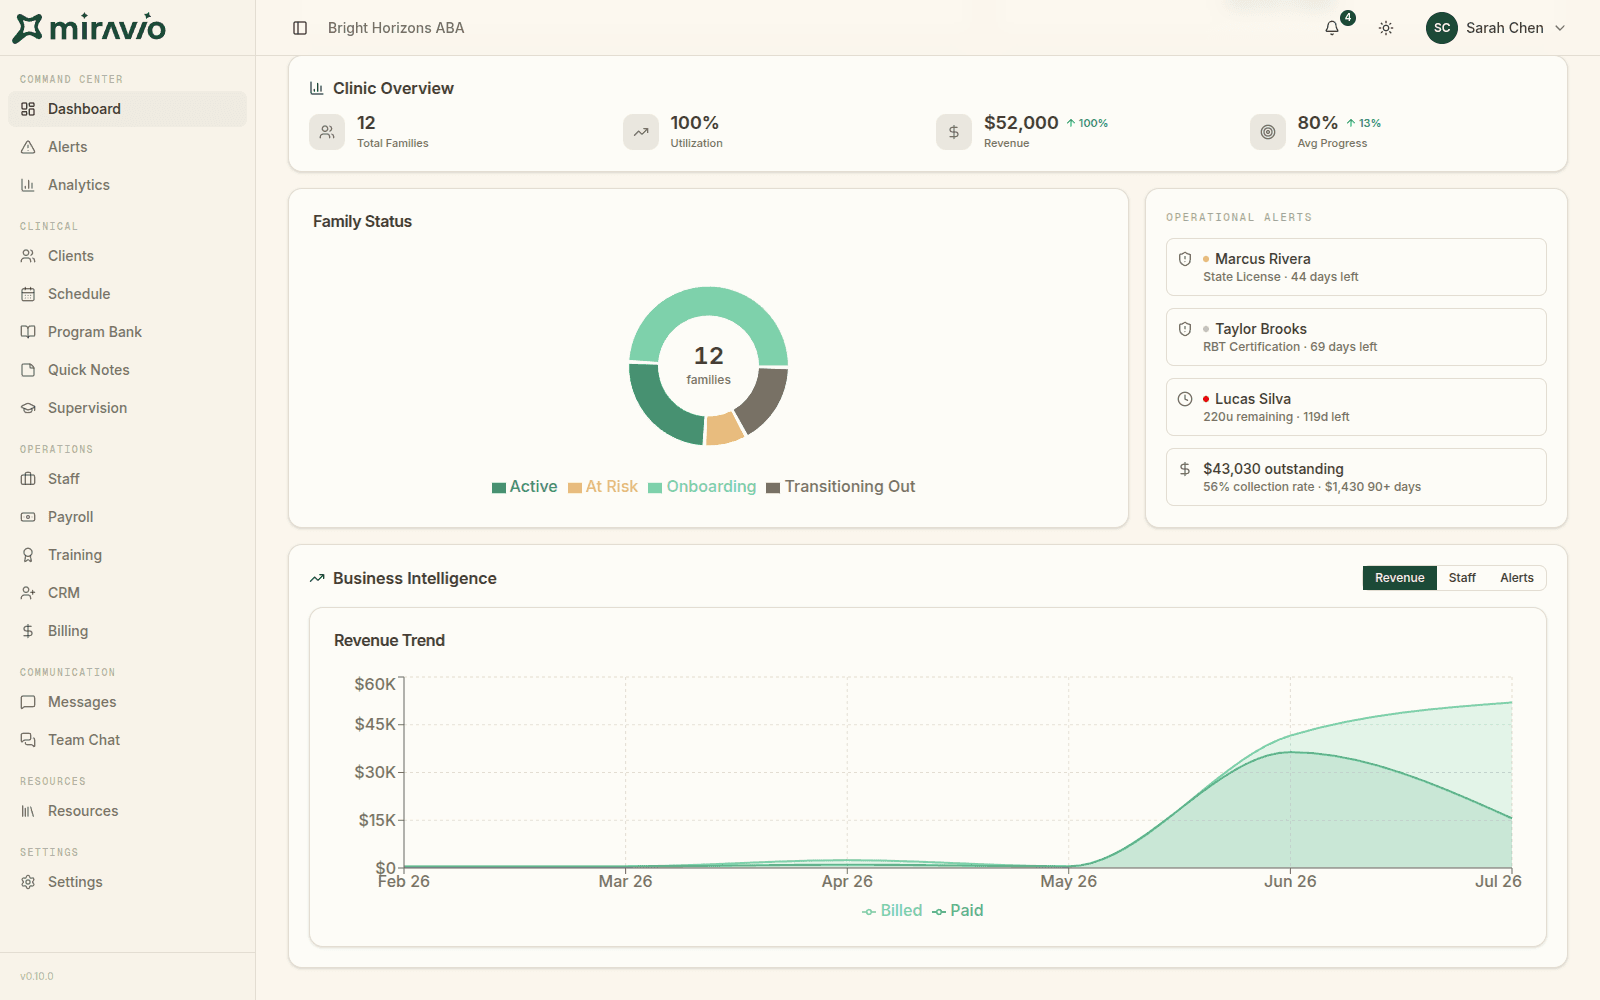Click the Settings gear icon

[x=28, y=882]
